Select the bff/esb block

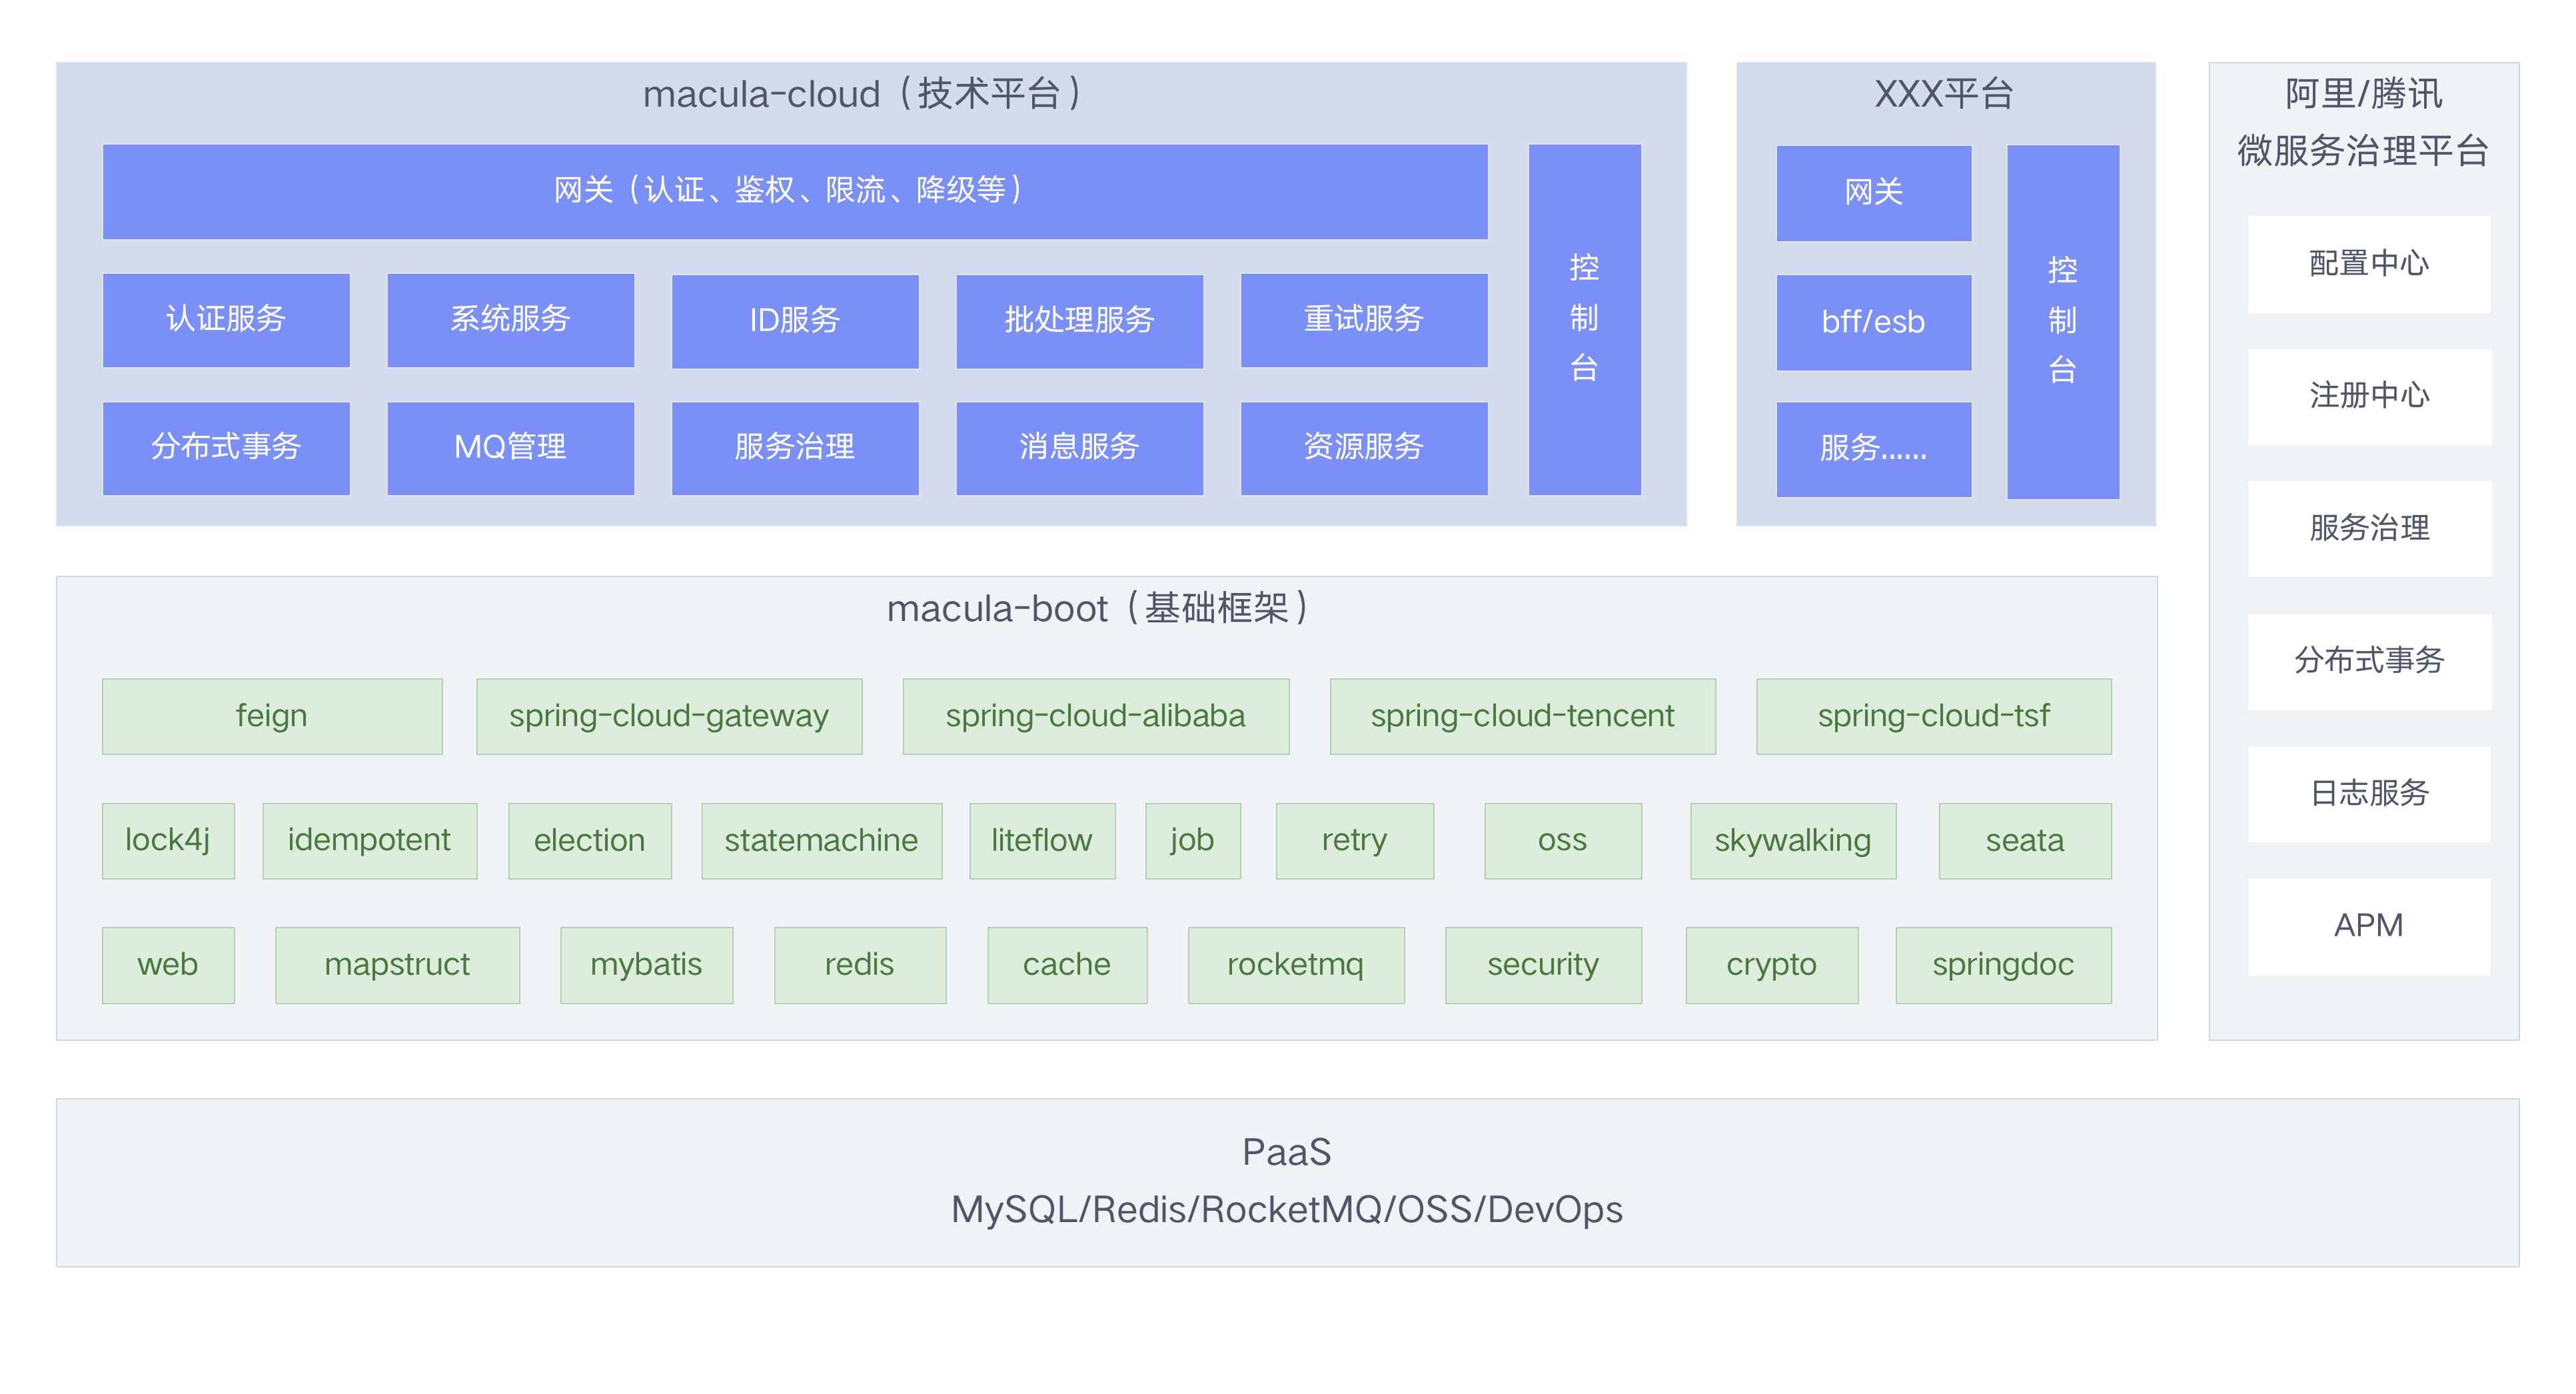[x=1873, y=322]
